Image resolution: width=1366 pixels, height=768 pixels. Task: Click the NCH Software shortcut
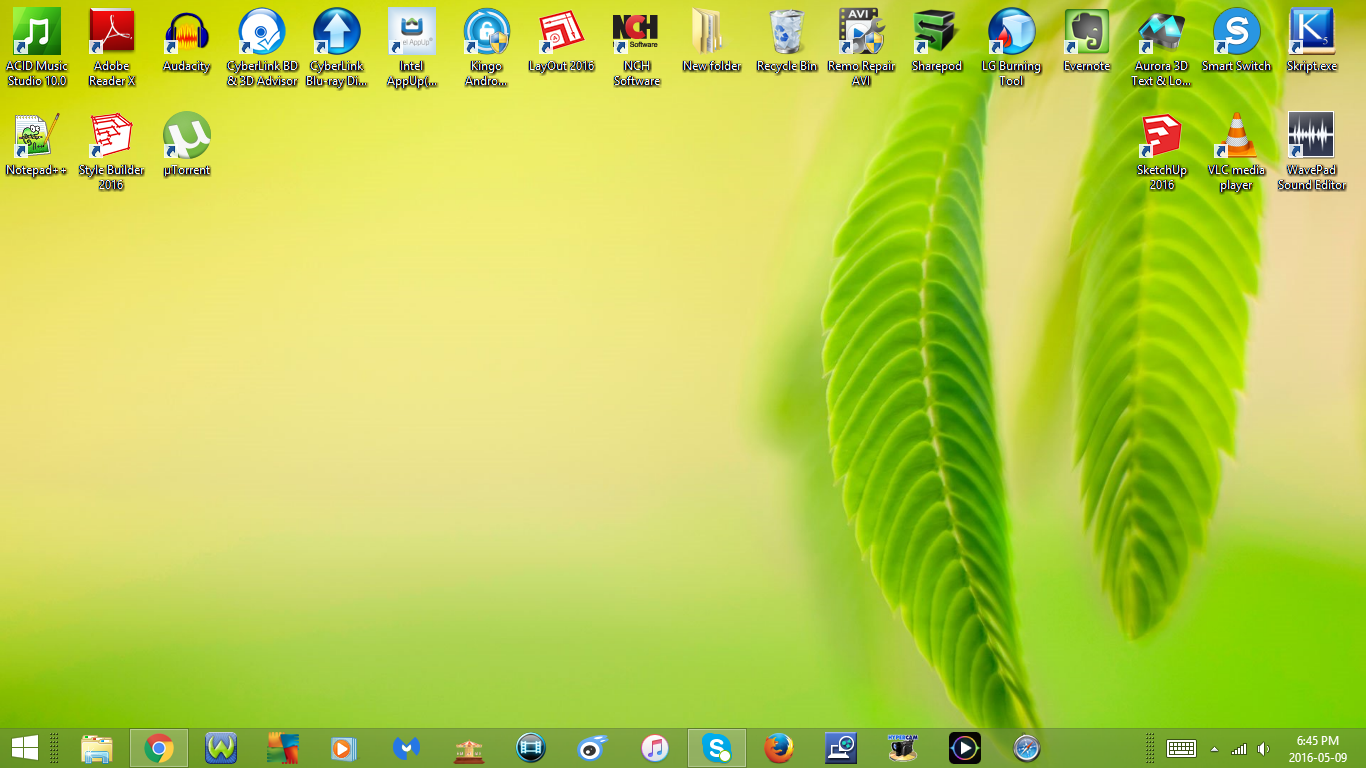(637, 47)
